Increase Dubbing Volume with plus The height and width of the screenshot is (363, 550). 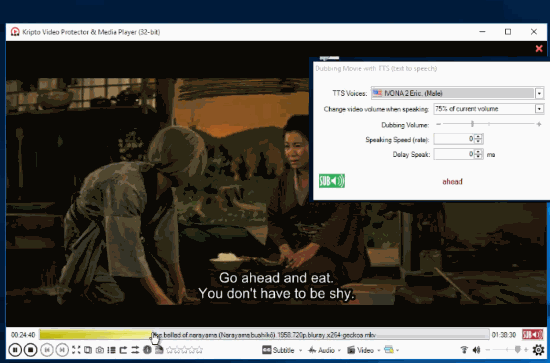539,124
